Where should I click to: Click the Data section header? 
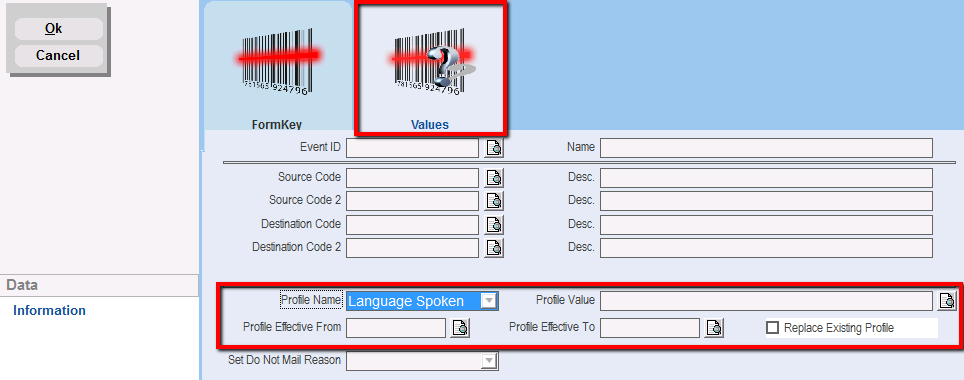(x=99, y=285)
